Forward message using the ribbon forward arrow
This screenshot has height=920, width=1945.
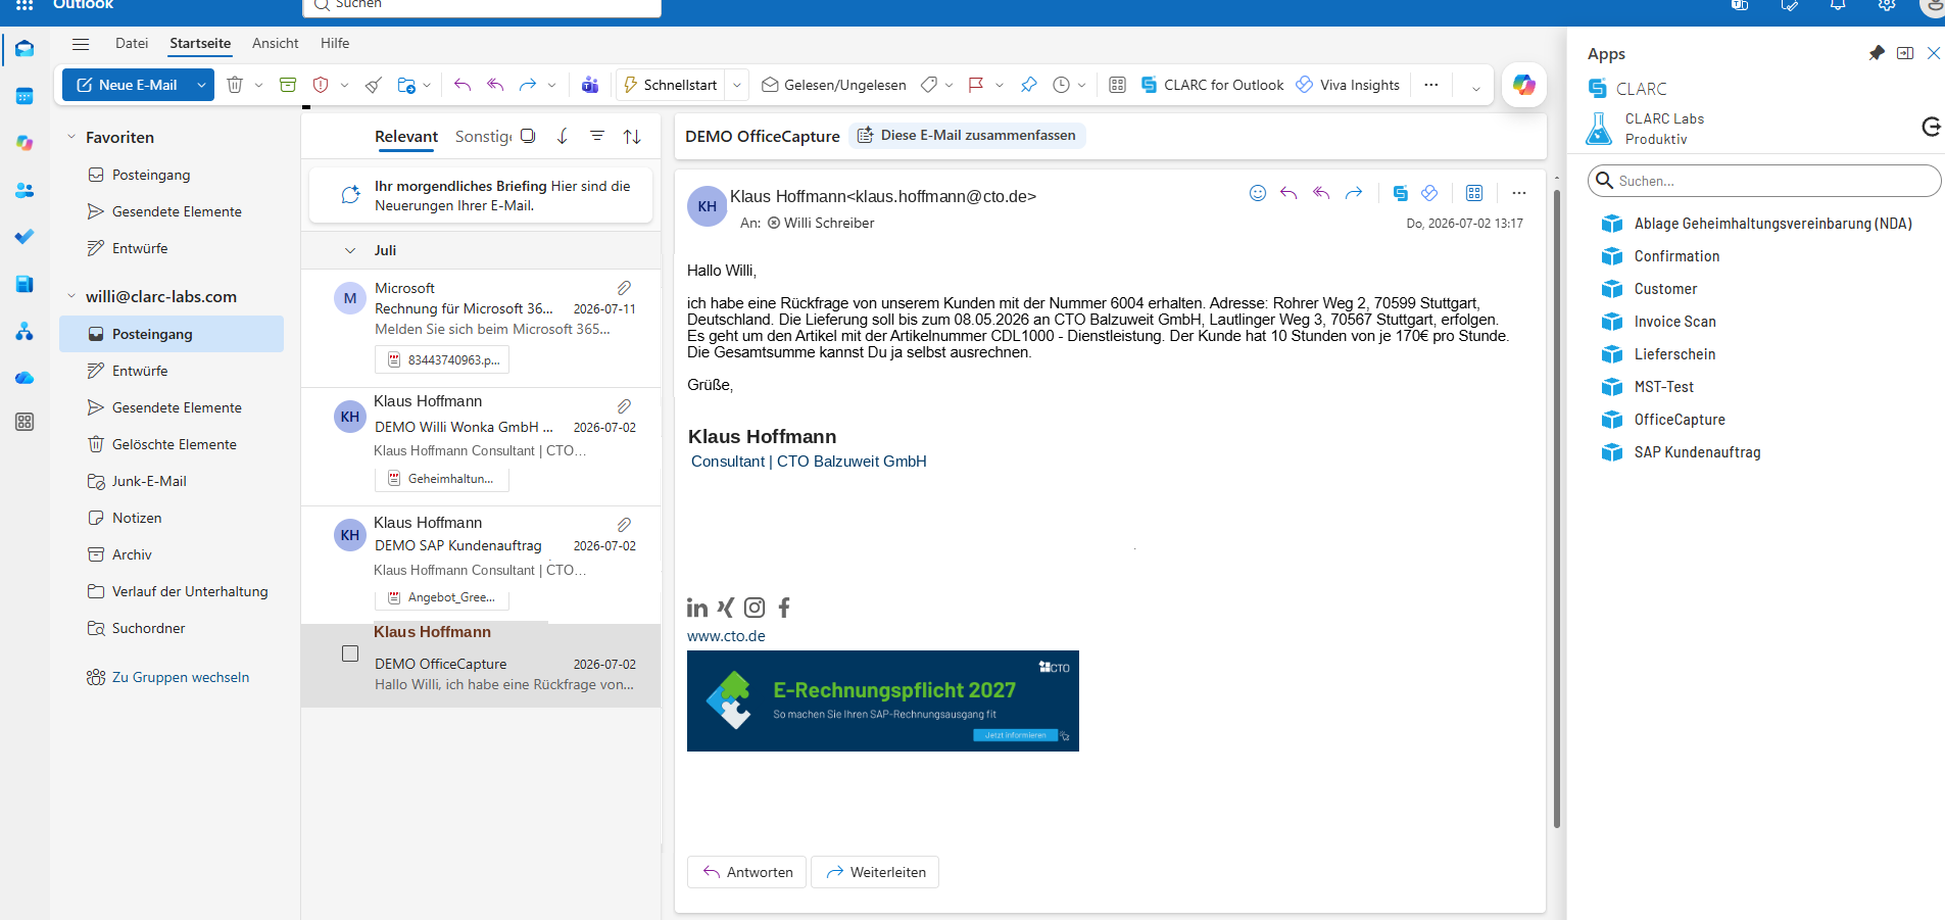[528, 85]
